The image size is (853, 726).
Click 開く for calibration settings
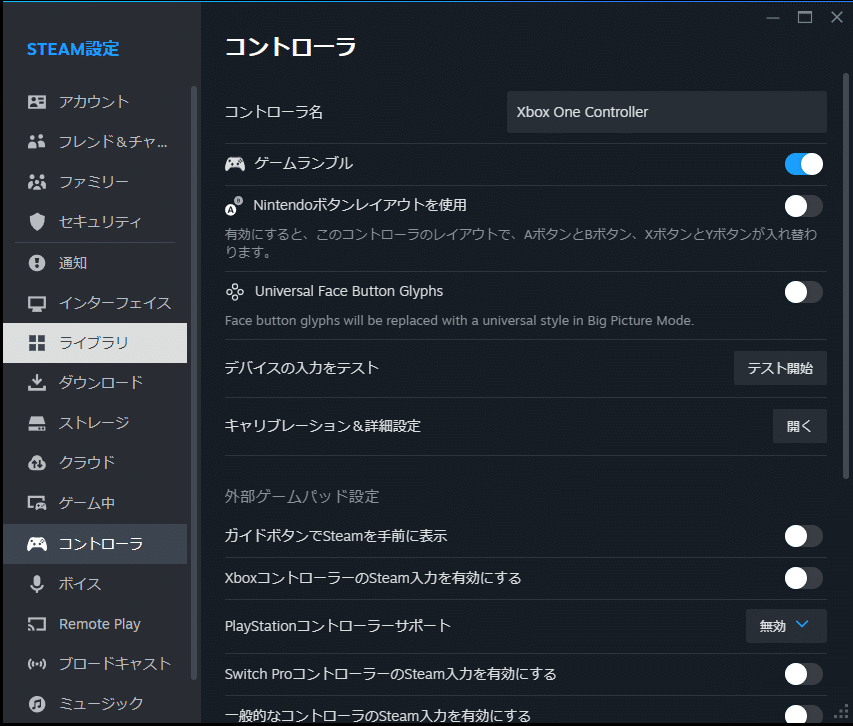tap(800, 426)
